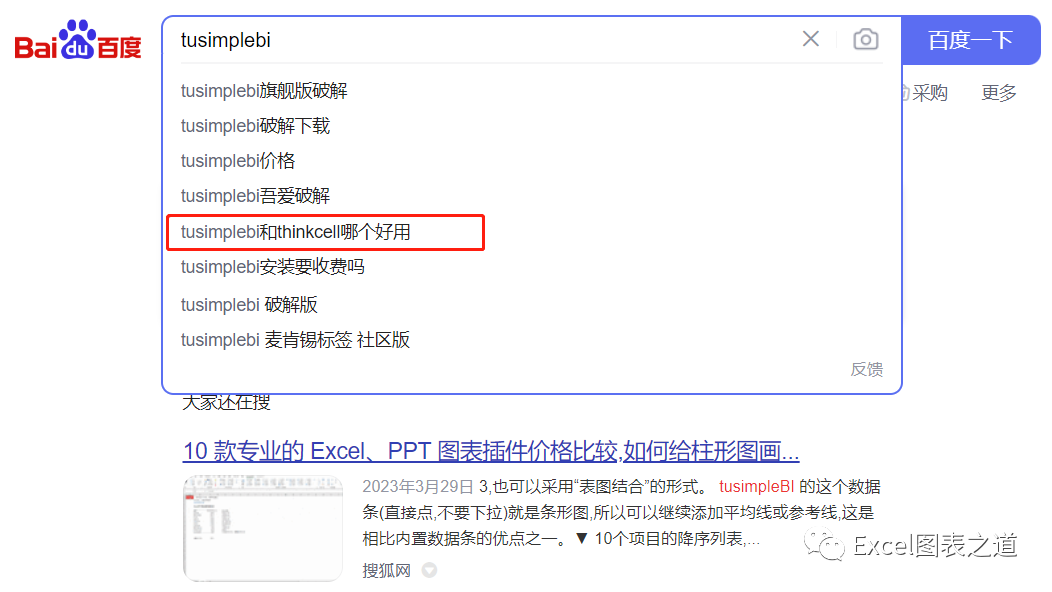Viewport: 1052px width, 592px height.
Task: Select suggestion tusimplebi安装要收费吗
Action: click(x=272, y=267)
